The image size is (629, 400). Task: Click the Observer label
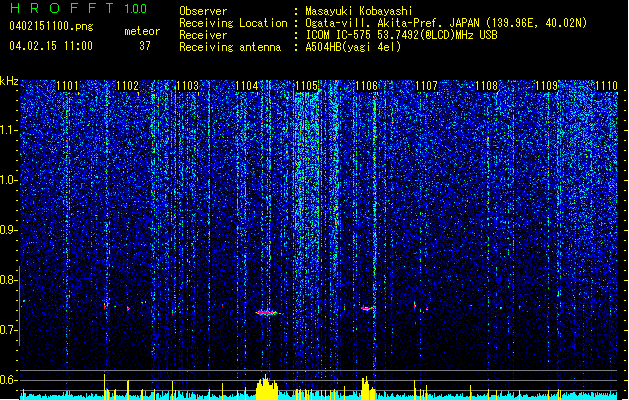click(203, 11)
